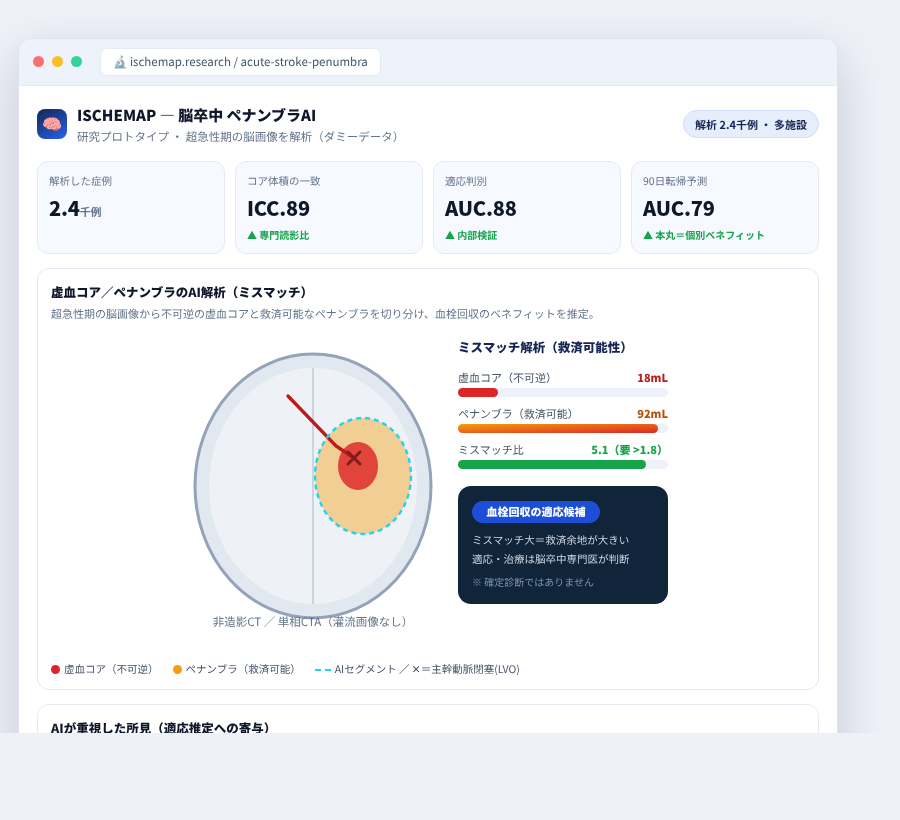Click the ※ 確定診断ではありません disclaimer
Viewport: 900px width, 820px height.
(x=533, y=582)
